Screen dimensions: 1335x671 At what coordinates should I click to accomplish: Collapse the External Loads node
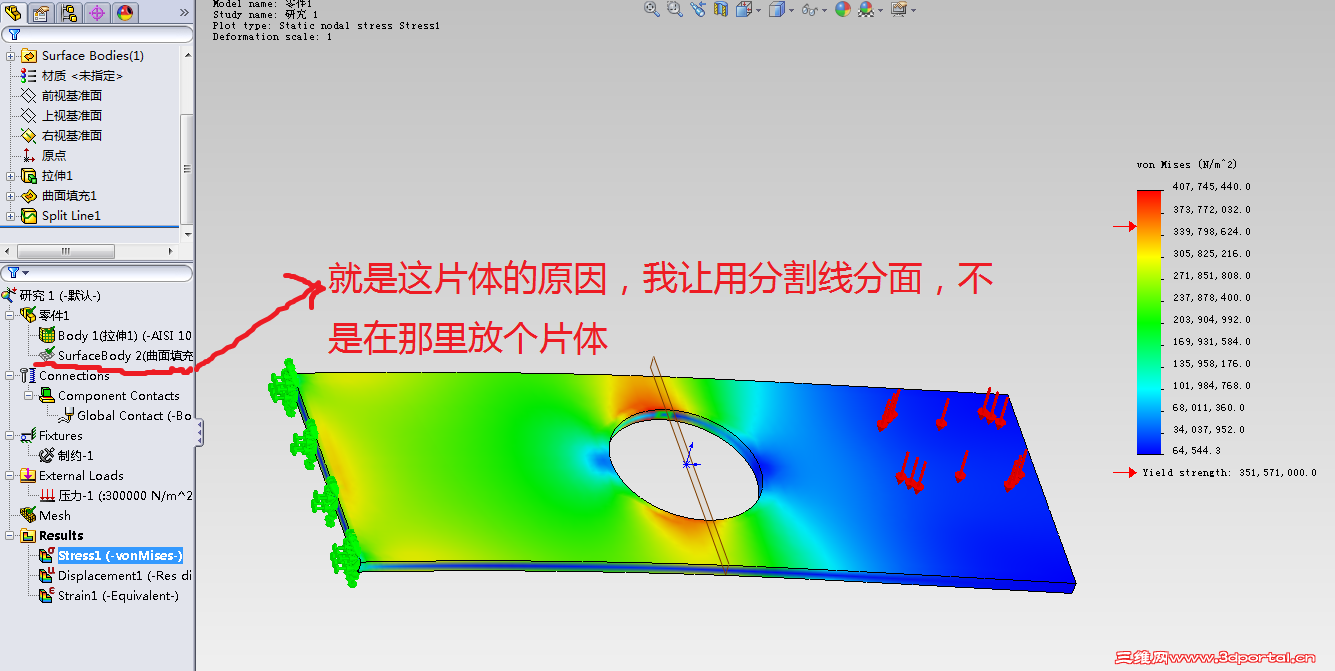pyautogui.click(x=11, y=476)
